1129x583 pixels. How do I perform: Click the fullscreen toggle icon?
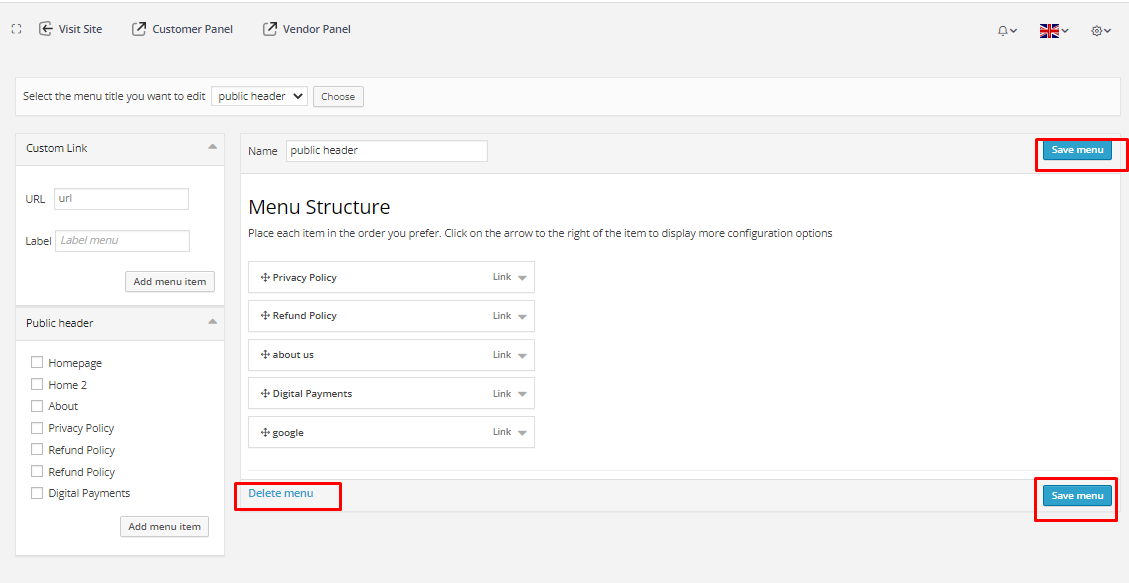tap(16, 30)
